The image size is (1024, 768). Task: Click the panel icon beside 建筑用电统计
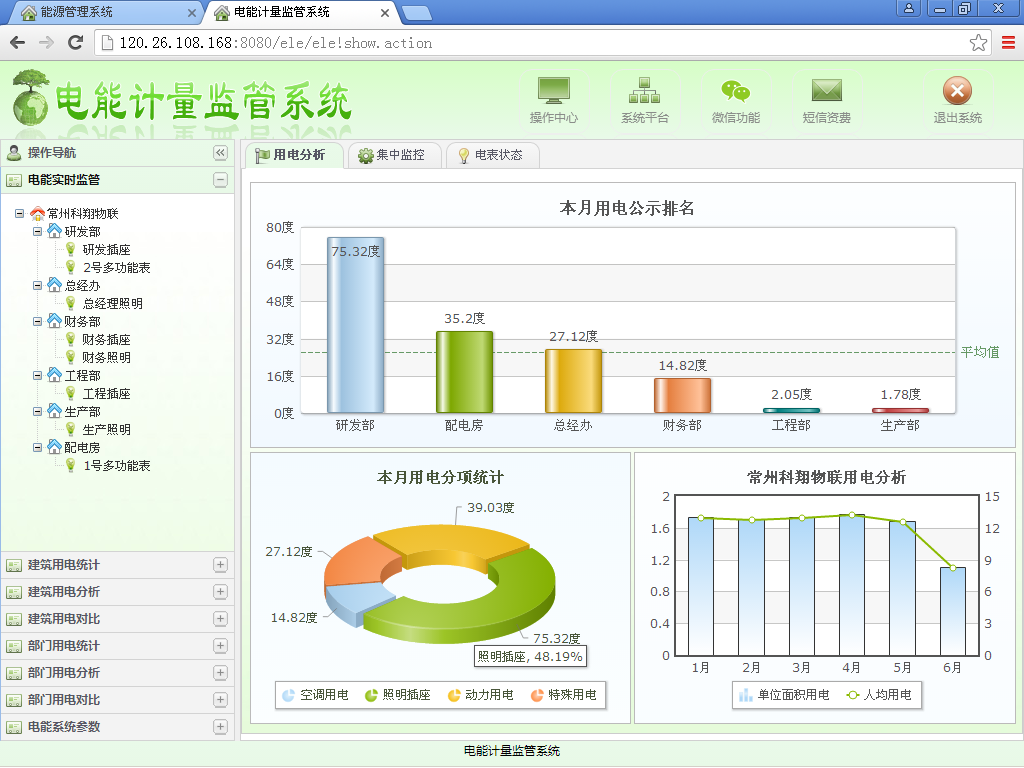14,566
